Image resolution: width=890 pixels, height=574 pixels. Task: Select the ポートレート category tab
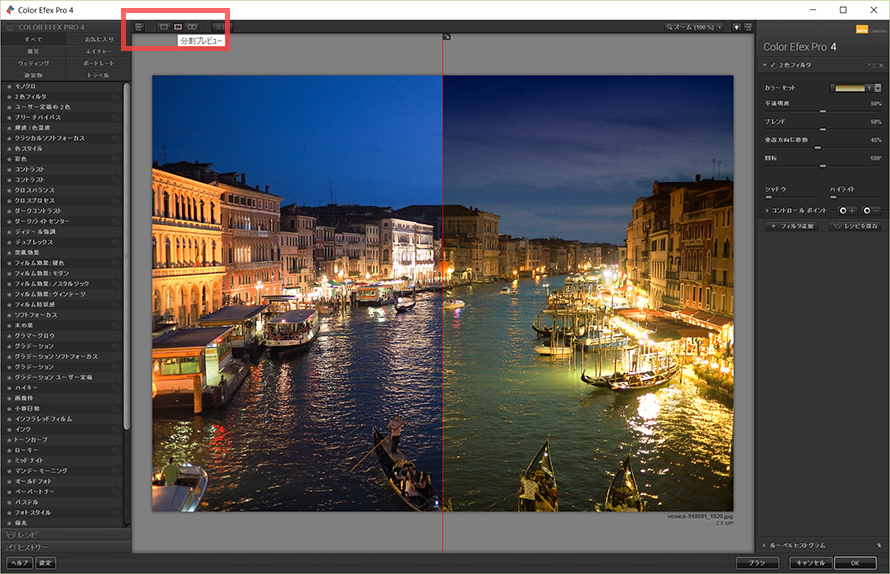click(99, 63)
